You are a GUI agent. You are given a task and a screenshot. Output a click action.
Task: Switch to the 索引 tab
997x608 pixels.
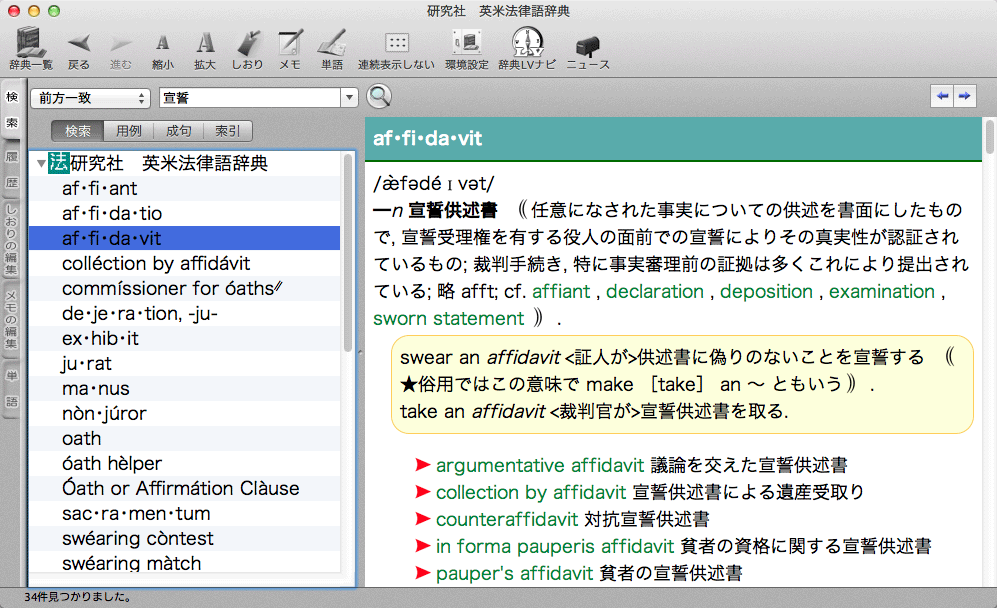[x=228, y=131]
